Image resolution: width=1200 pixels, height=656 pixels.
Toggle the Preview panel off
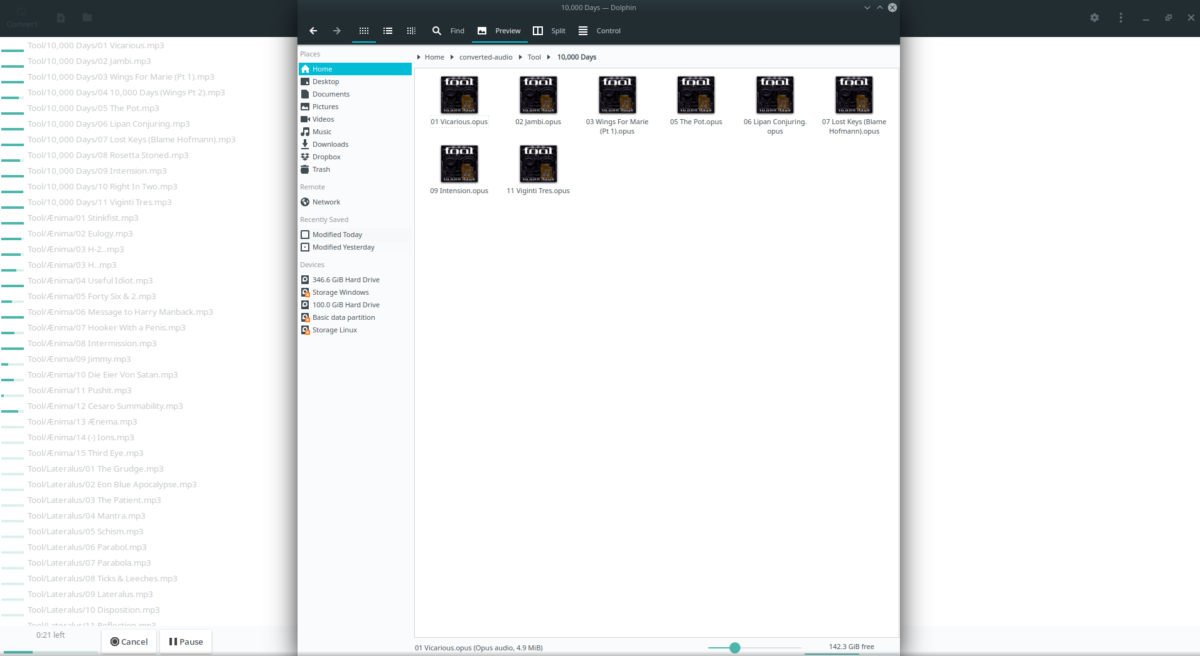pyautogui.click(x=499, y=31)
